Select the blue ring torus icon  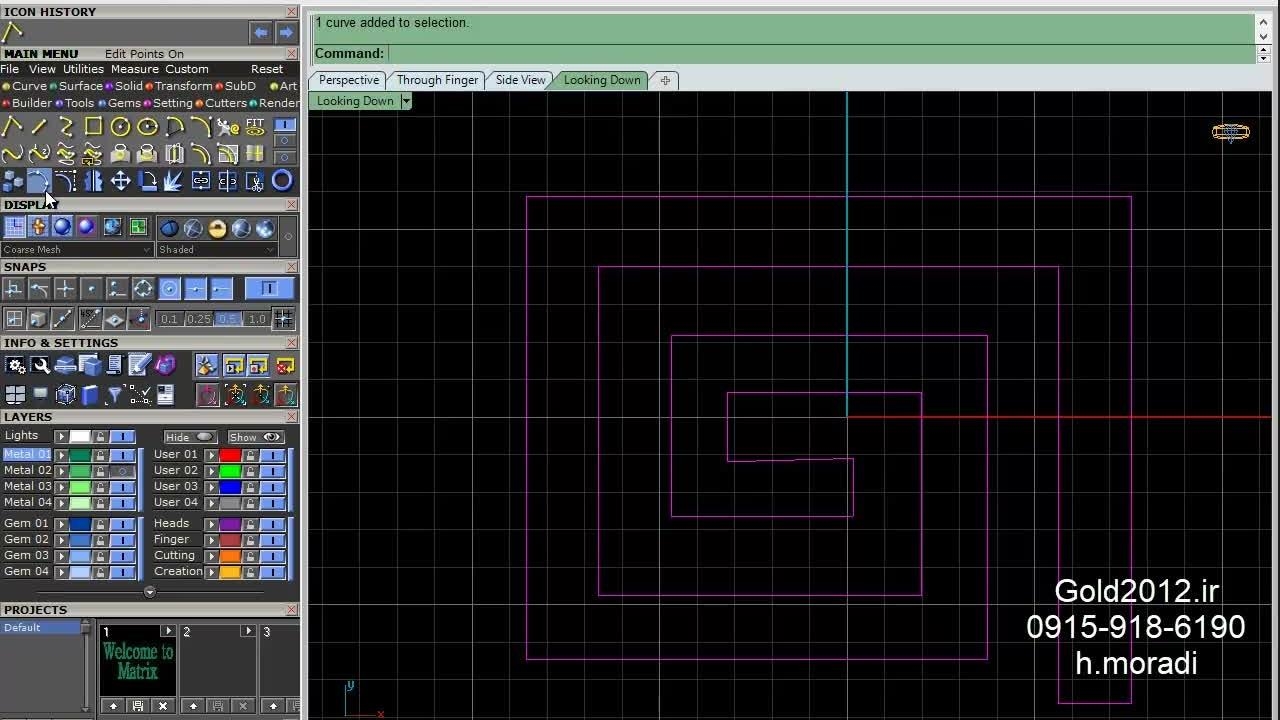[x=282, y=181]
